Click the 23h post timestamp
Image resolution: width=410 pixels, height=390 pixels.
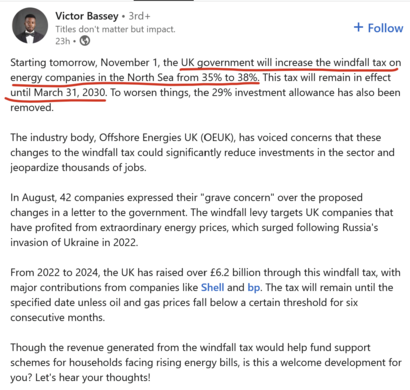pyautogui.click(x=63, y=41)
